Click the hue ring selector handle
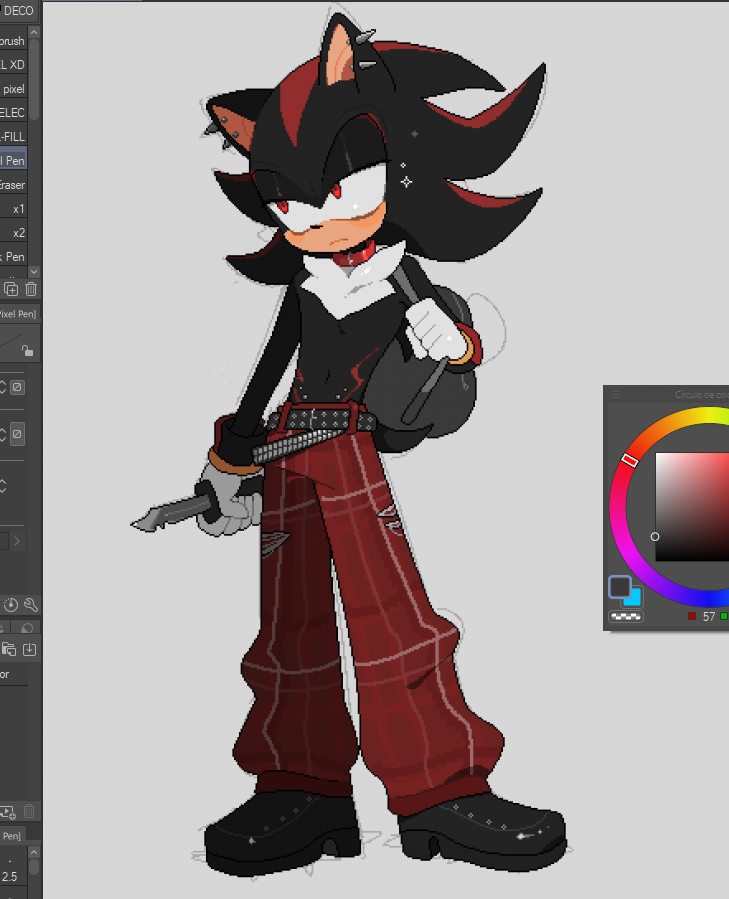729x899 pixels. (630, 460)
